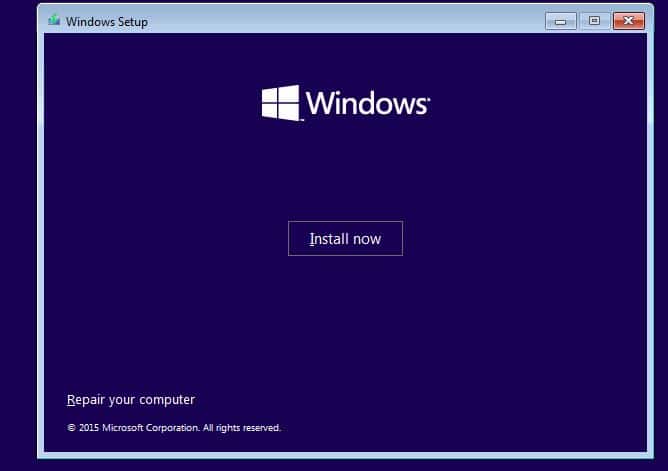The width and height of the screenshot is (668, 471).
Task: Click the trademark symbol beside Windows wordmark
Action: 429,97
